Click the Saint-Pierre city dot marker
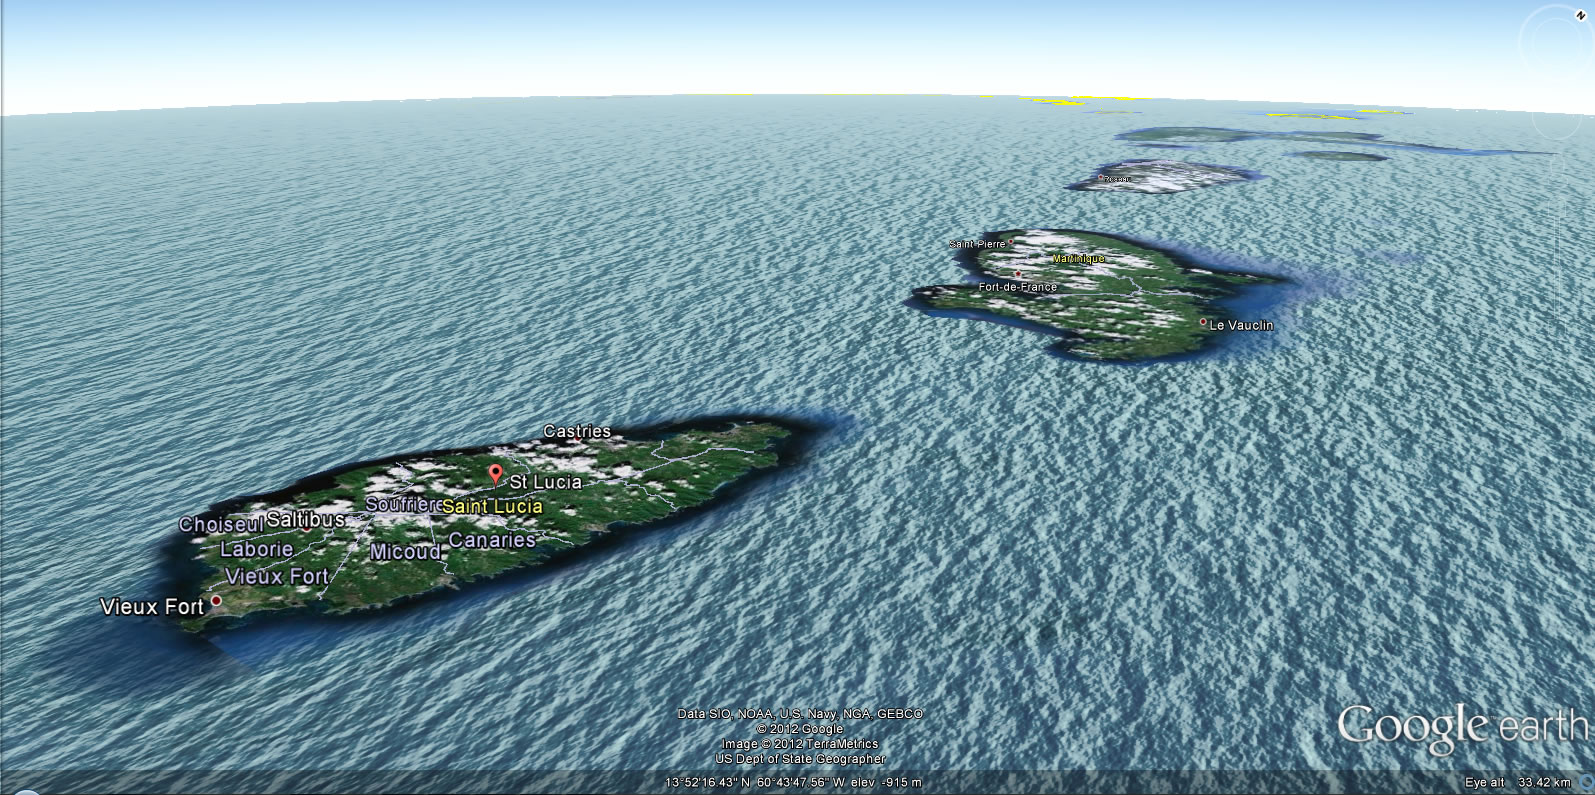Viewport: 1595px width, 795px height. click(x=1011, y=242)
